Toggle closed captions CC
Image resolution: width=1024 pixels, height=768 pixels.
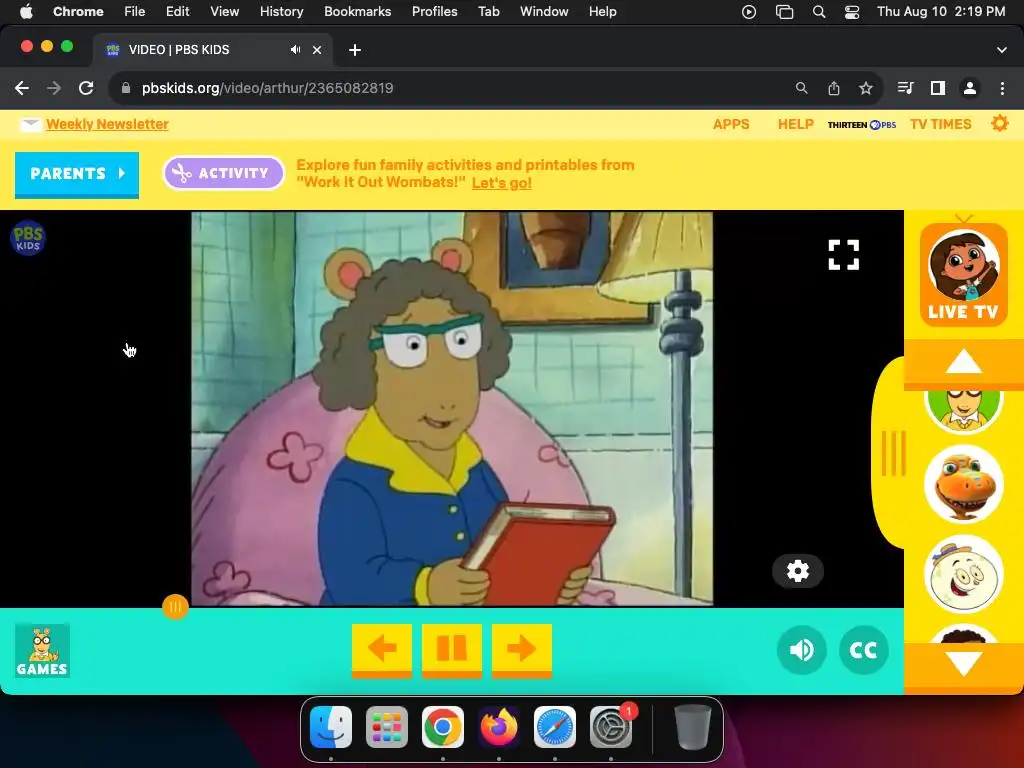(863, 650)
